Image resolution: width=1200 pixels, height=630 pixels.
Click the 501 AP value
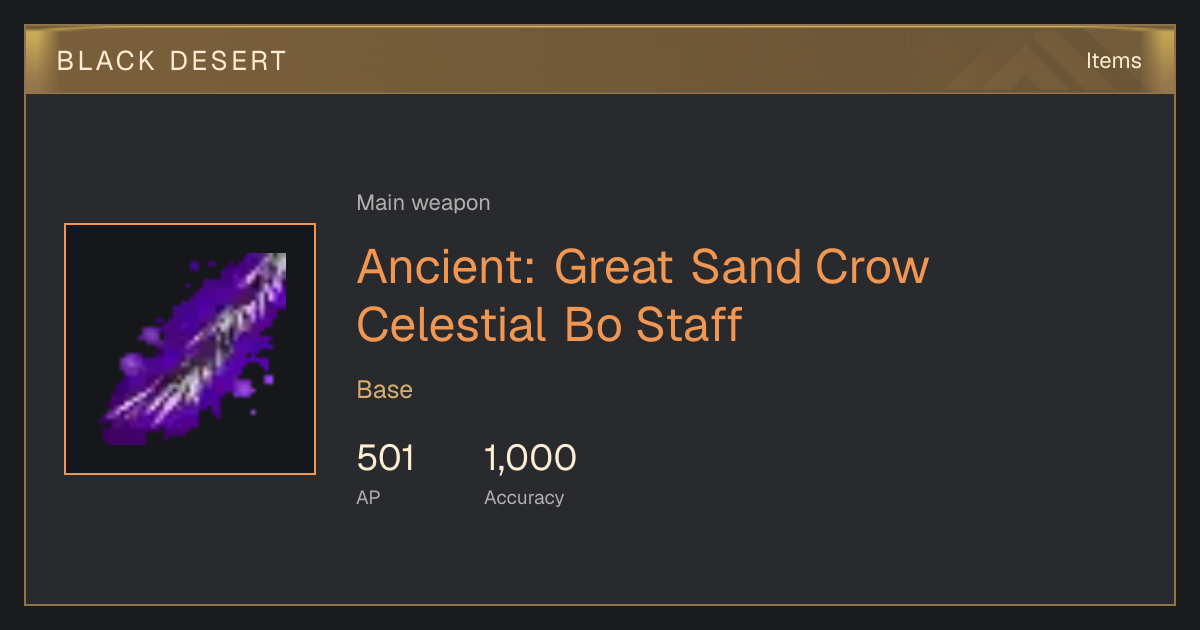point(385,459)
